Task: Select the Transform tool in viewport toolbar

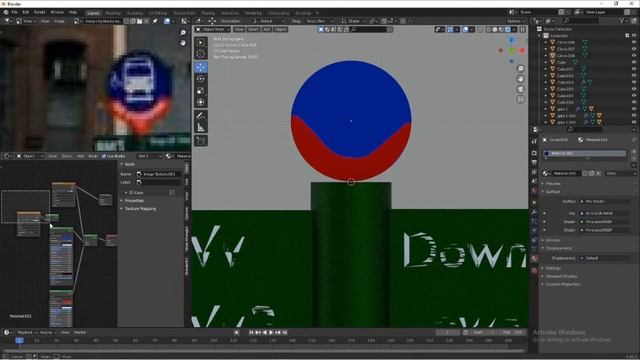Action: click(x=201, y=102)
